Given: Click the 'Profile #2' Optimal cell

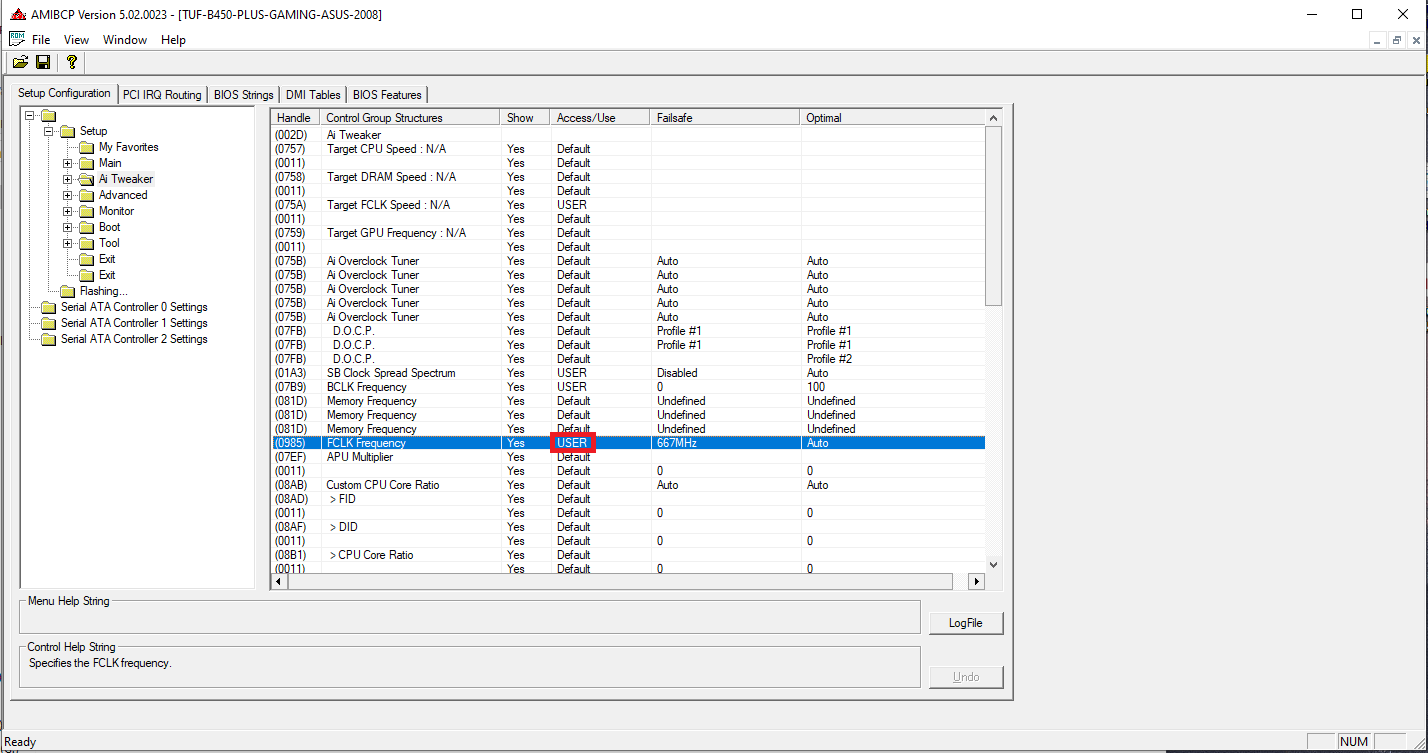Looking at the screenshot, I should click(830, 359).
